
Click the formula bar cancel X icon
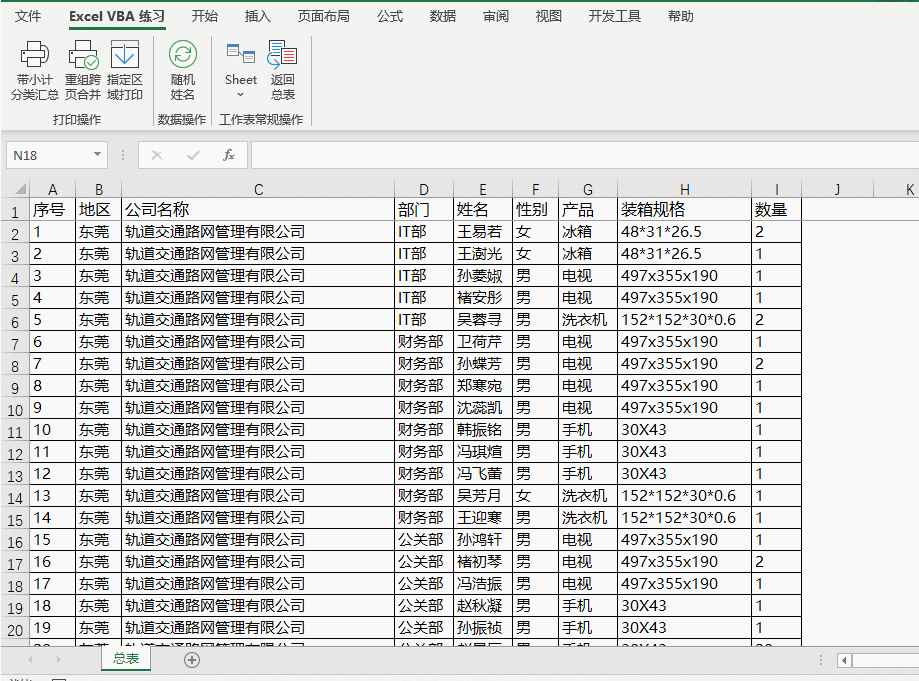(156, 155)
